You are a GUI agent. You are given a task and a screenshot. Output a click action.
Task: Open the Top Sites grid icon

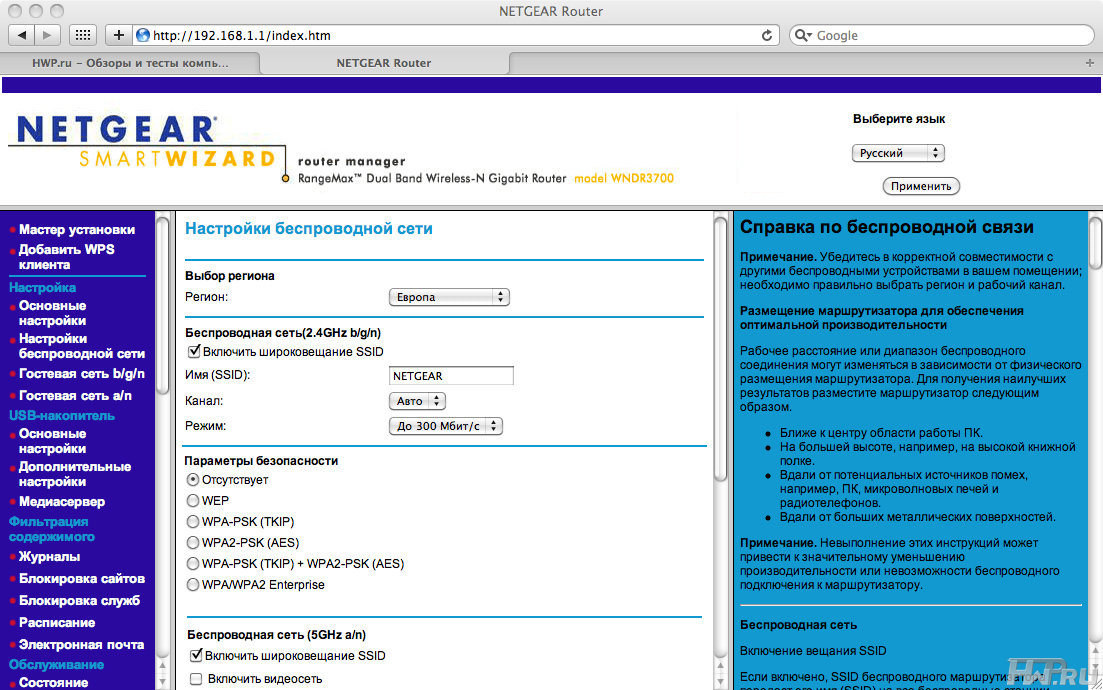tap(84, 35)
